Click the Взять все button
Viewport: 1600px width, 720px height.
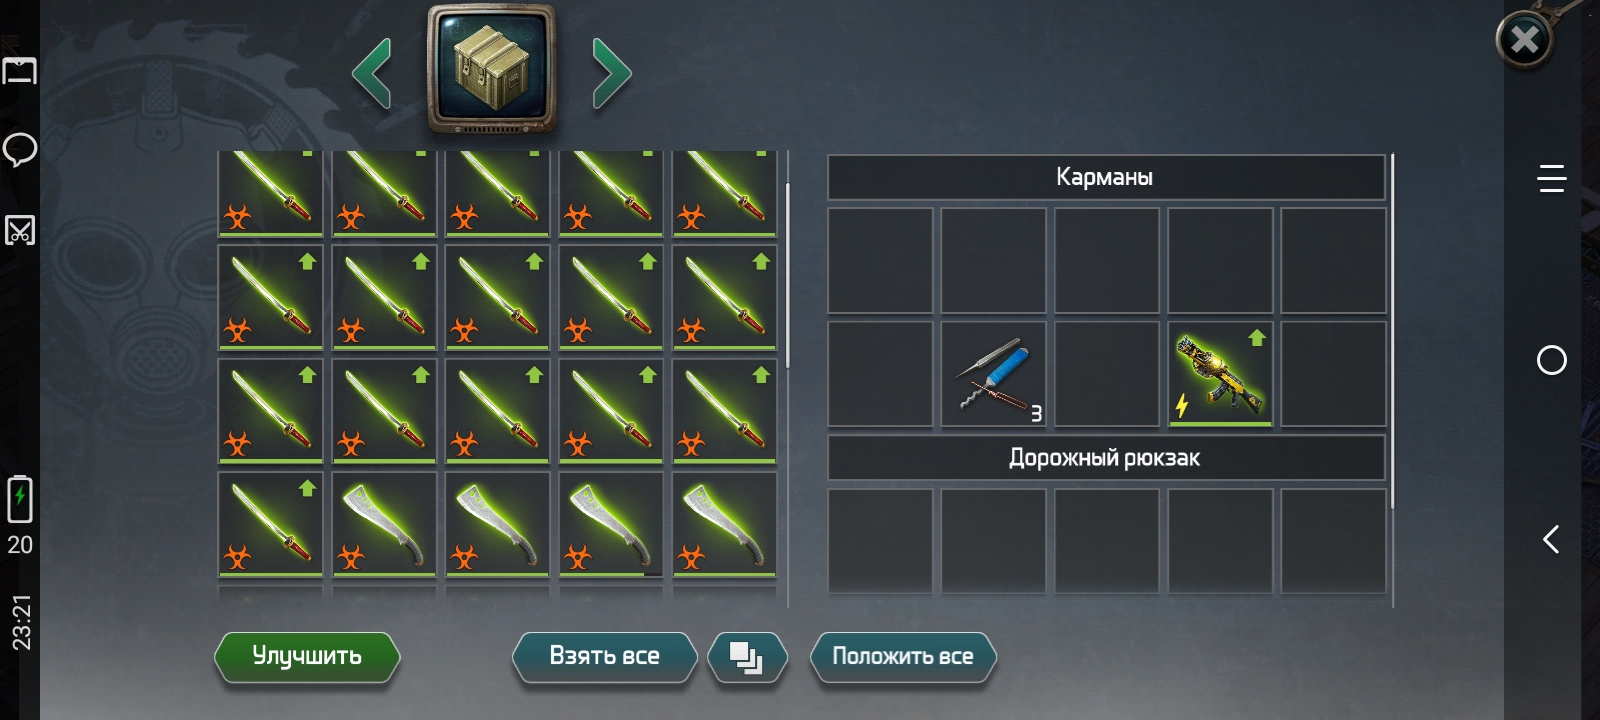tap(604, 657)
